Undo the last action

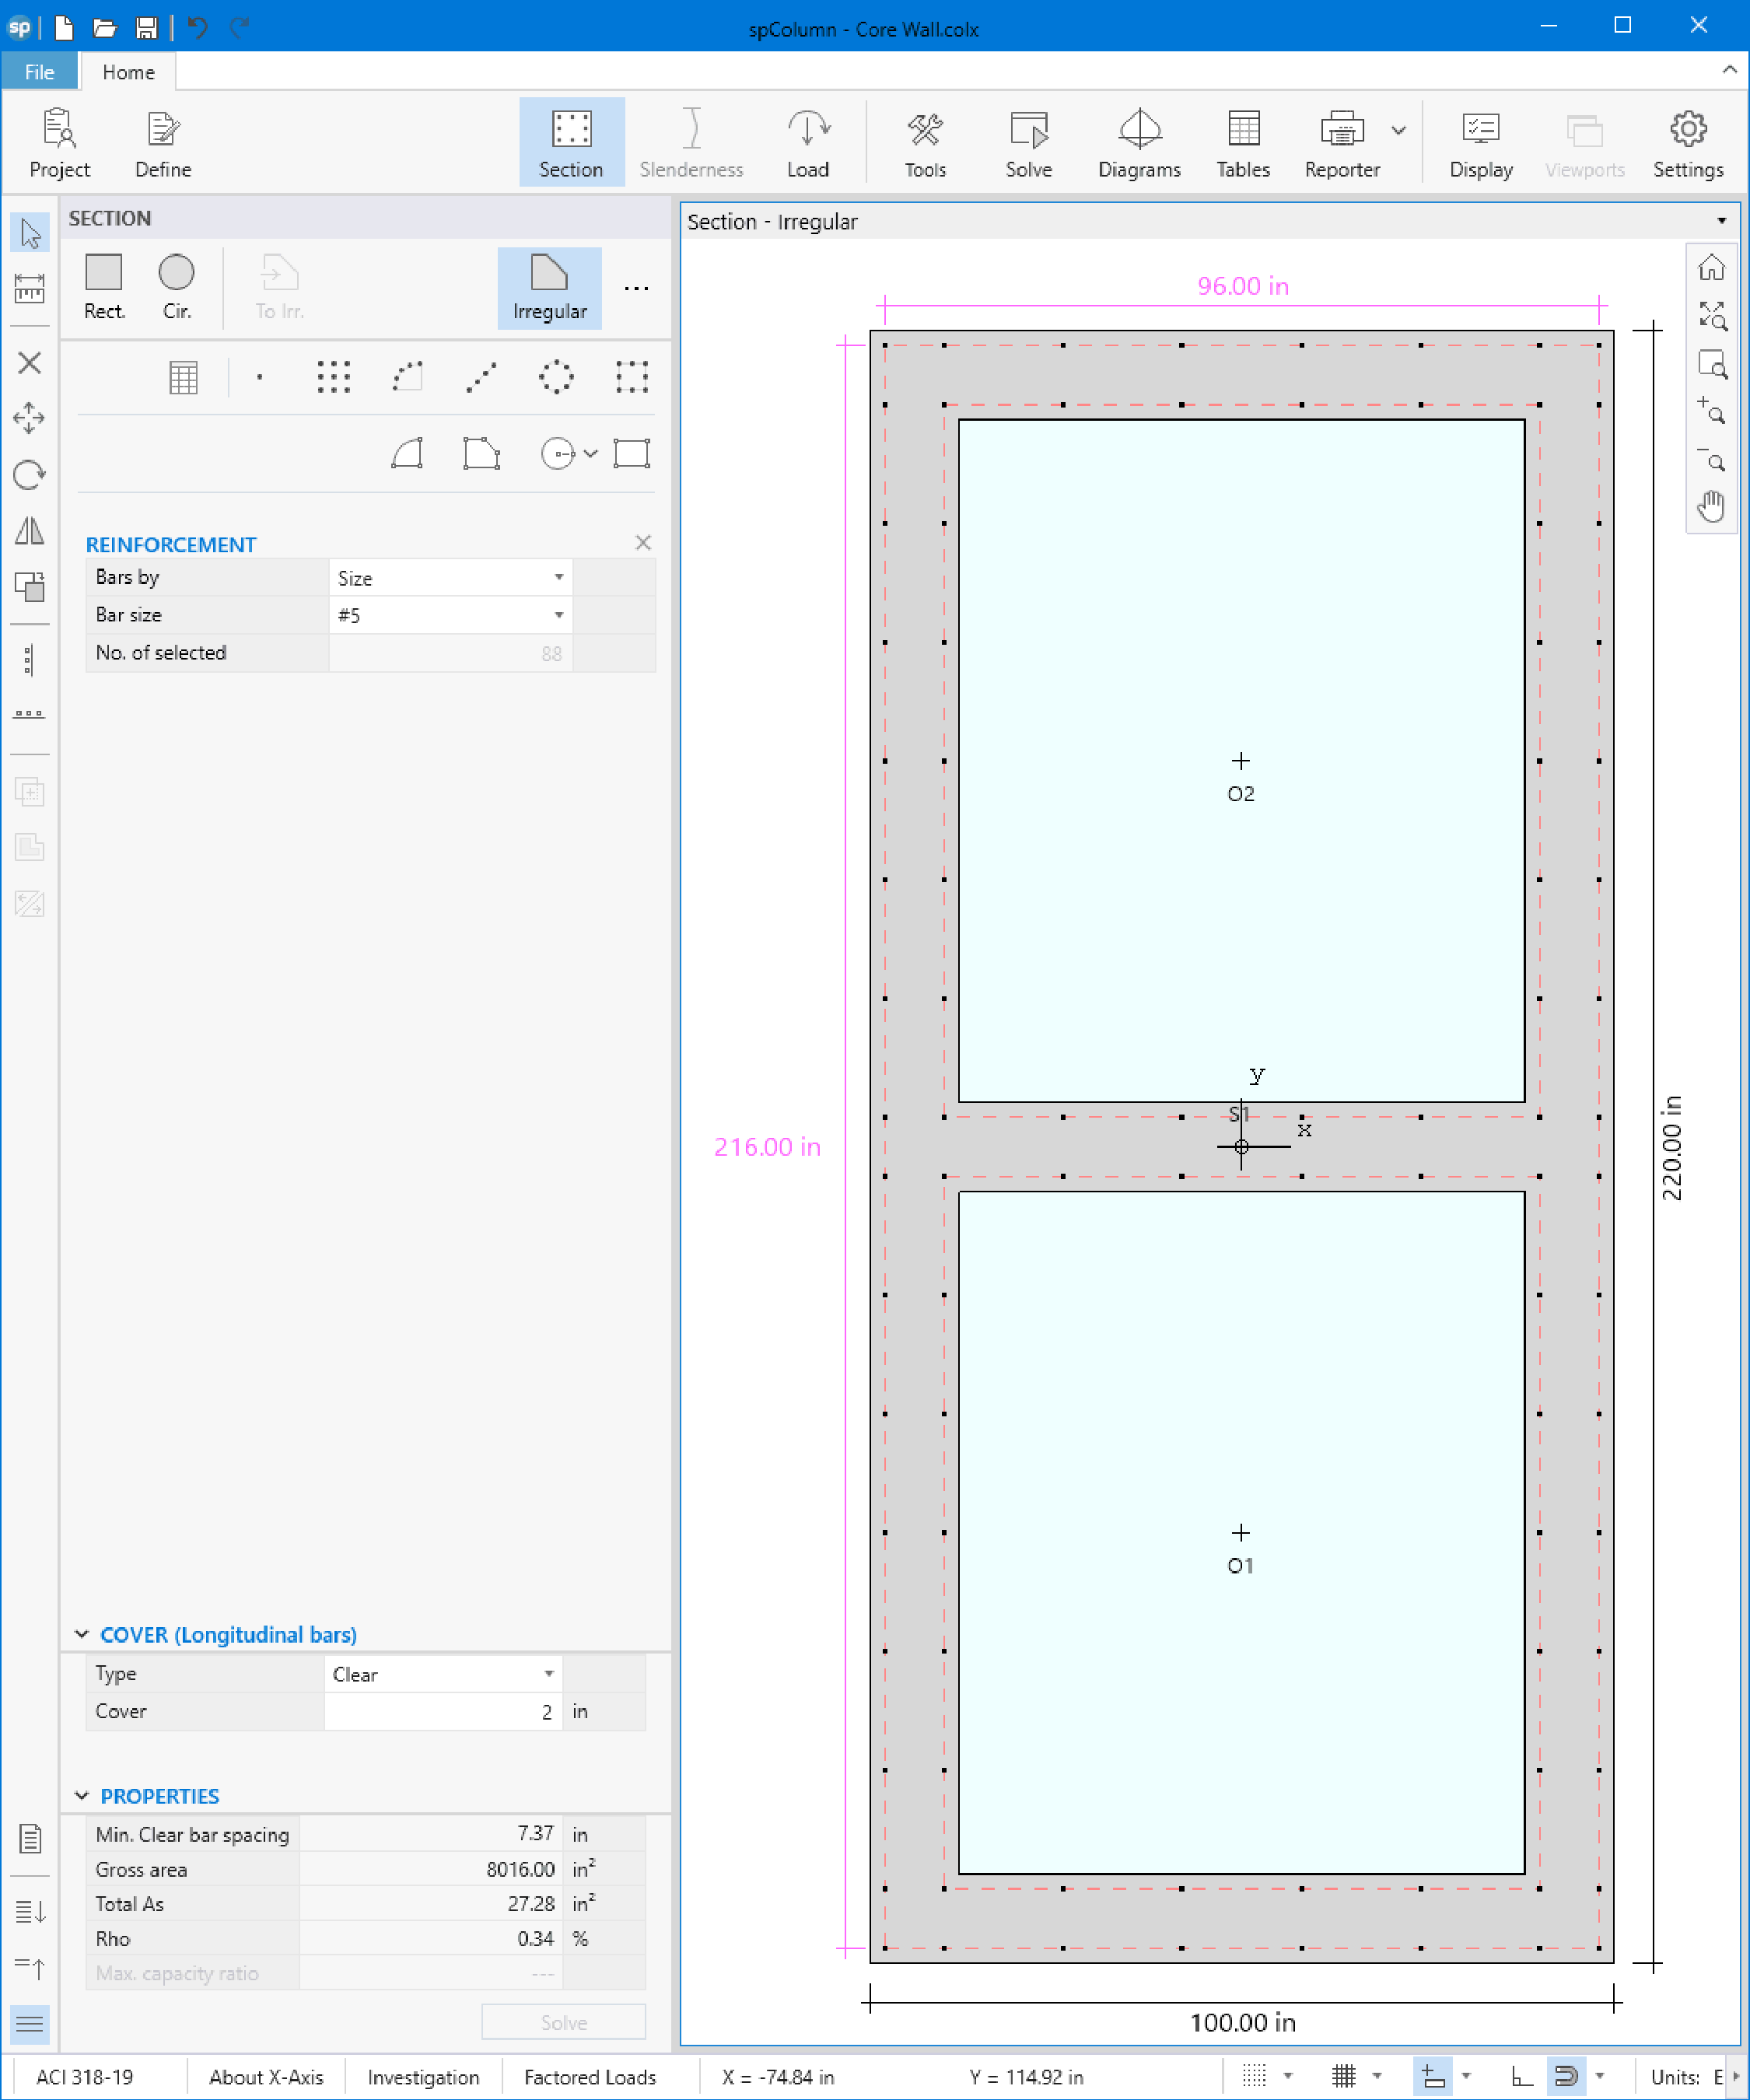197,27
